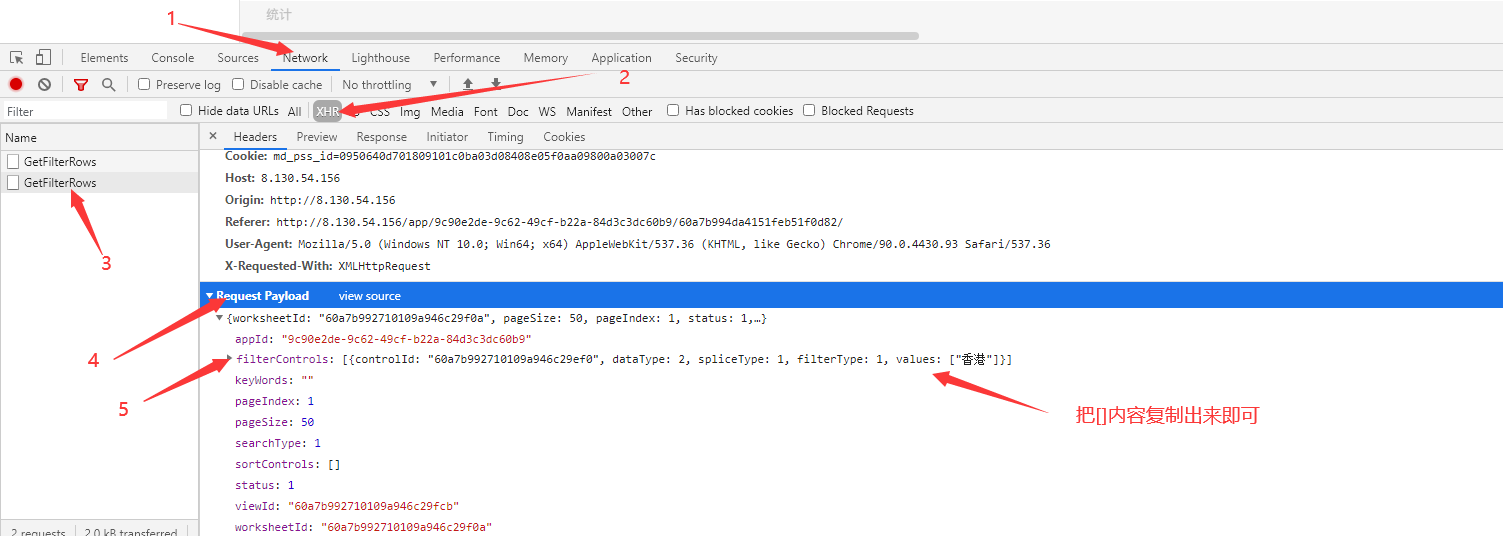Collapse the Request Payload section triangle
The image size is (1503, 536).
click(x=209, y=296)
